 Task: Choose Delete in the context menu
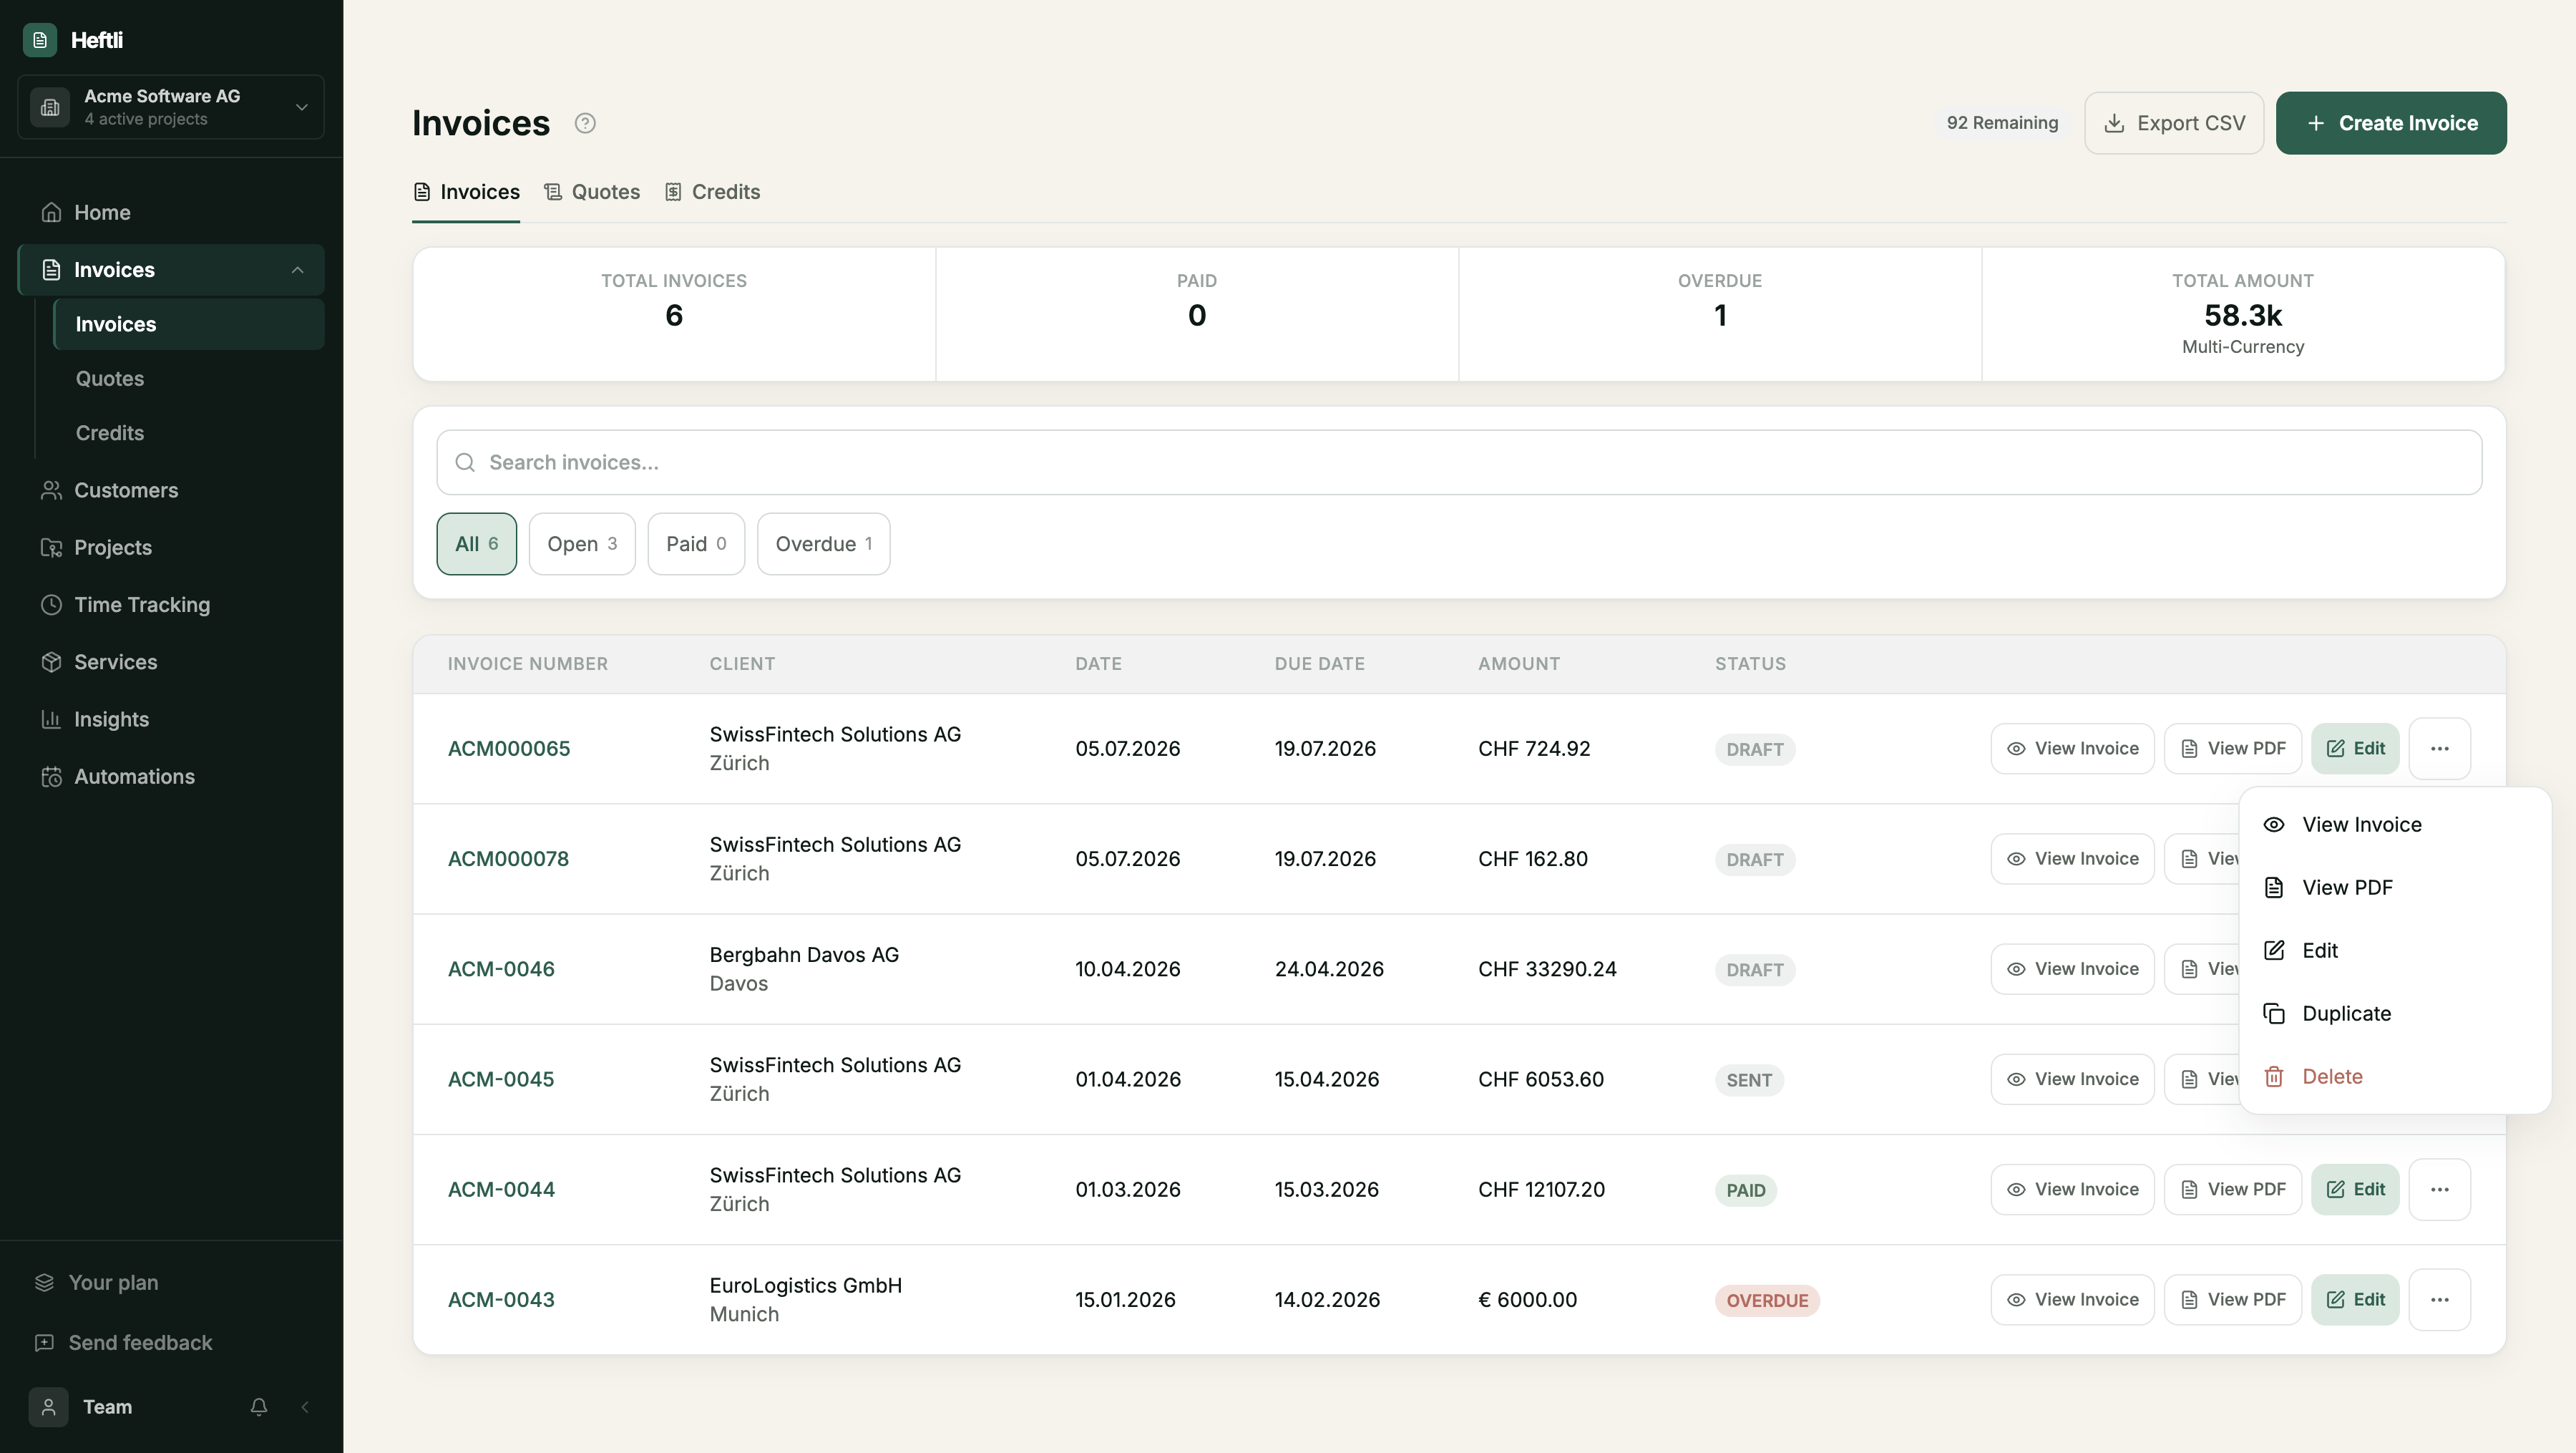(x=2394, y=1076)
